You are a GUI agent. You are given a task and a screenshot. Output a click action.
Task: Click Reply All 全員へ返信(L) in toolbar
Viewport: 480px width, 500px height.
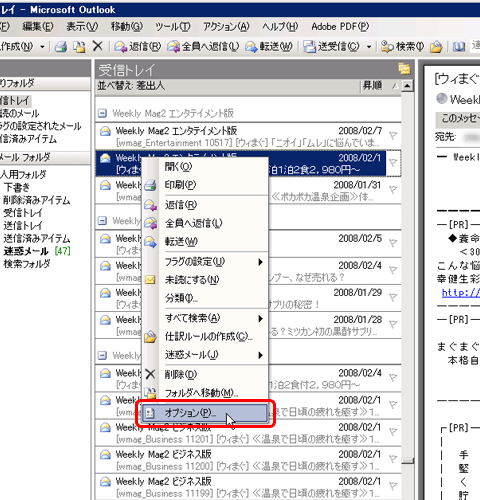tap(203, 47)
